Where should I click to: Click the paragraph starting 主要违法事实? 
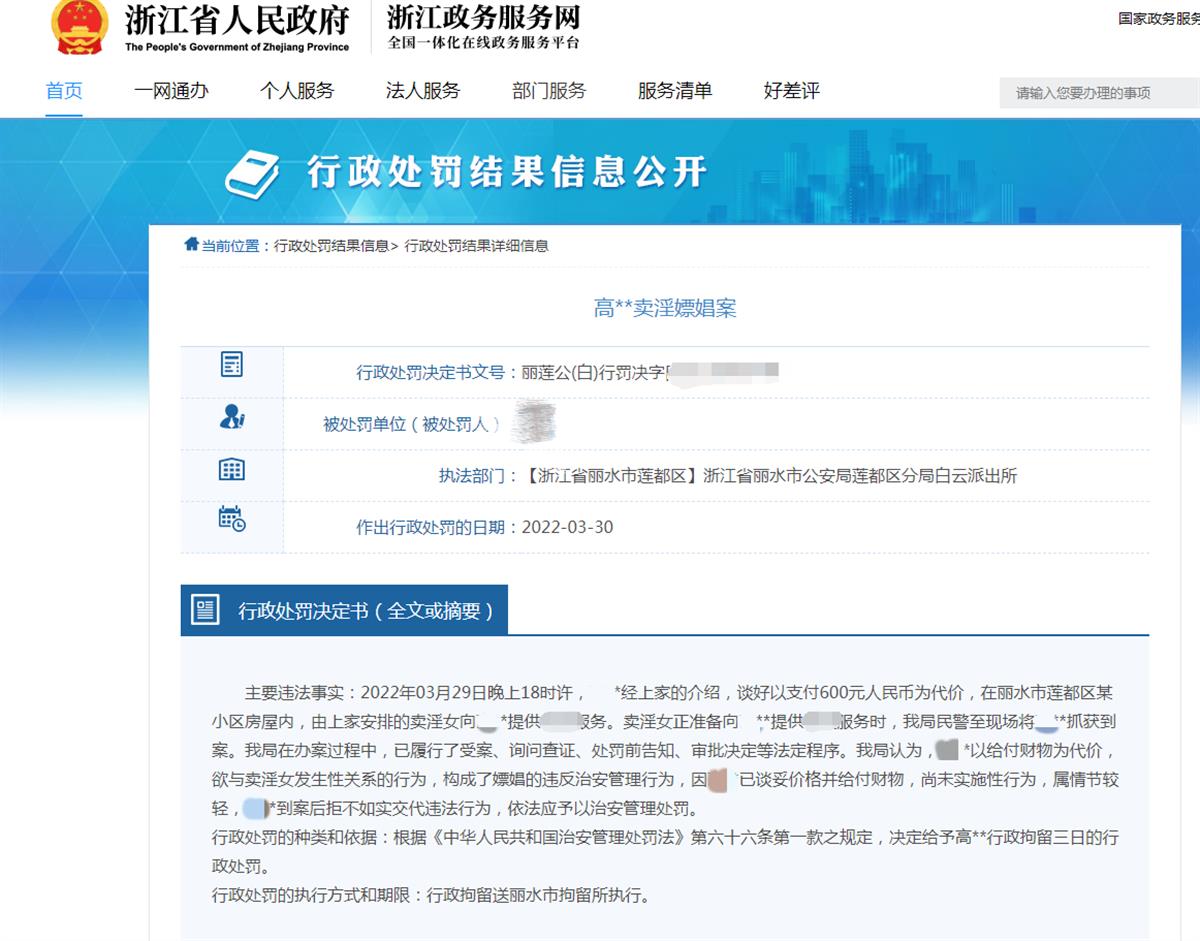pyautogui.click(x=665, y=750)
